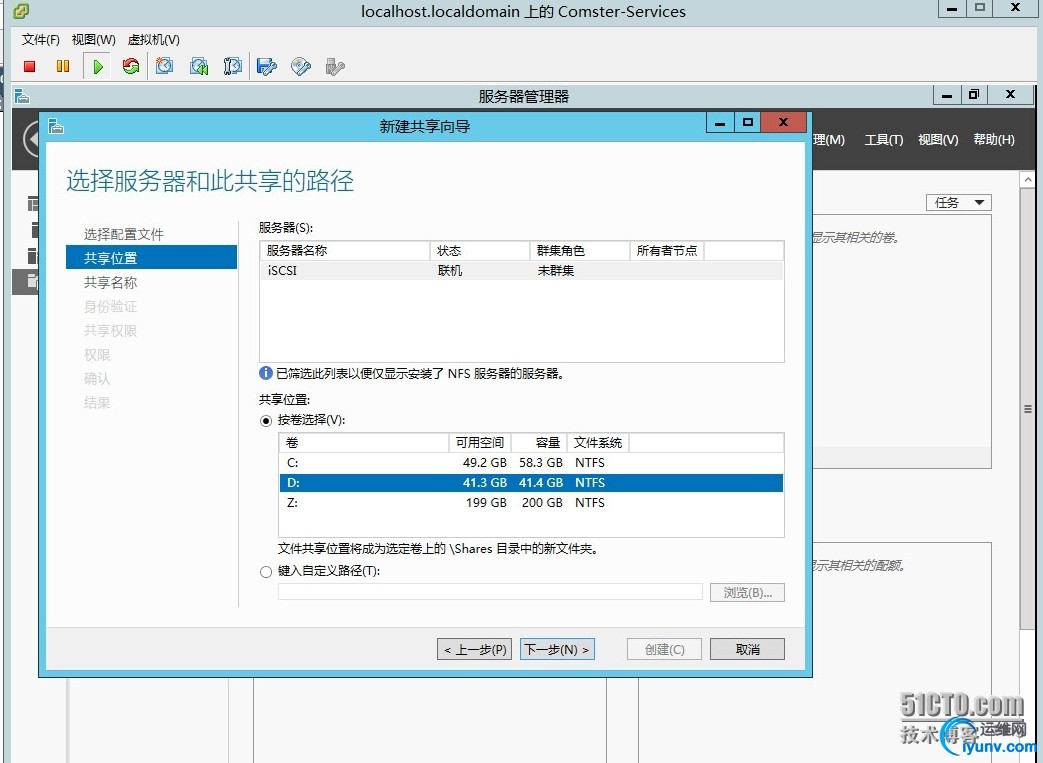Click the red stop VM toolbar icon
The width and height of the screenshot is (1043, 763).
[x=29, y=66]
